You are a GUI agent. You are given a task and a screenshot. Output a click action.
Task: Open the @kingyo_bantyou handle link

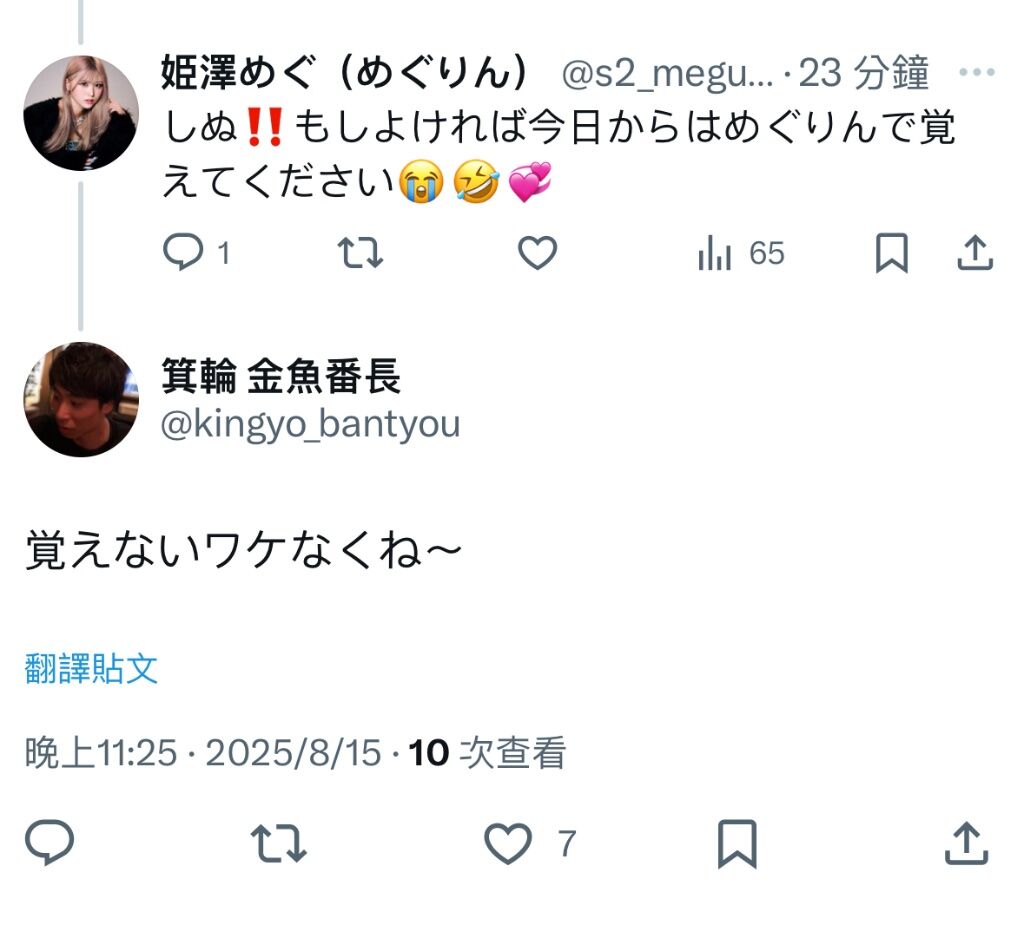pos(310,424)
